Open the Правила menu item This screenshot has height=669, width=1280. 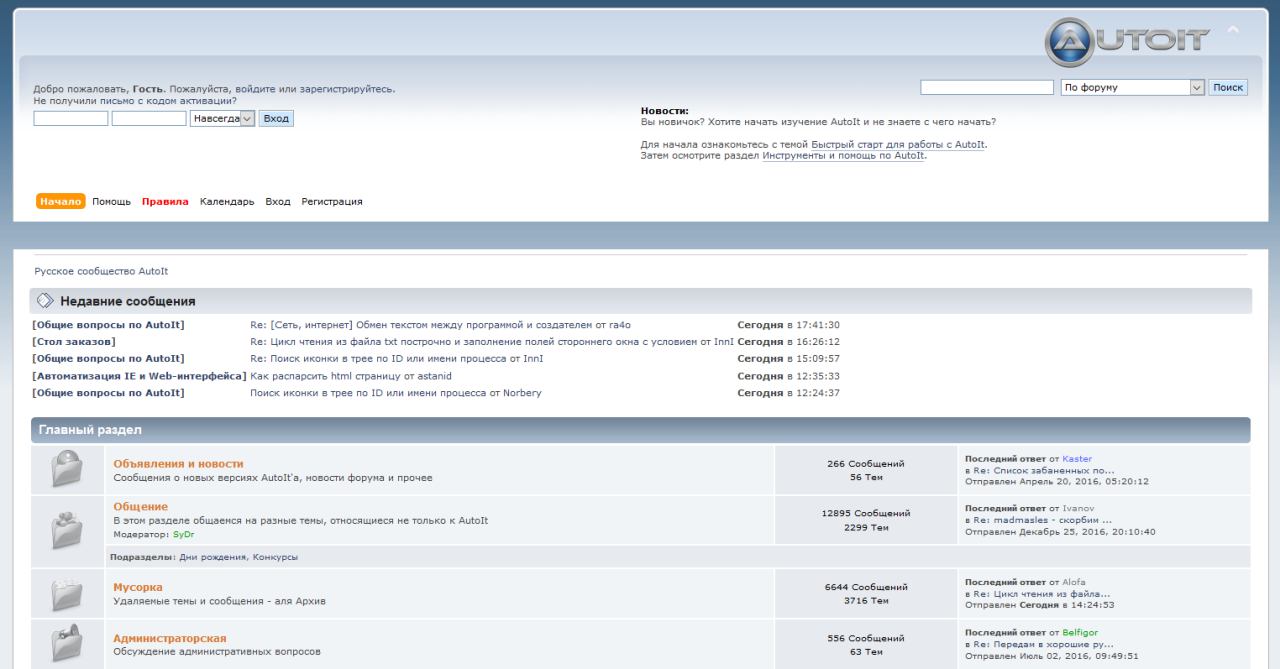pos(165,202)
